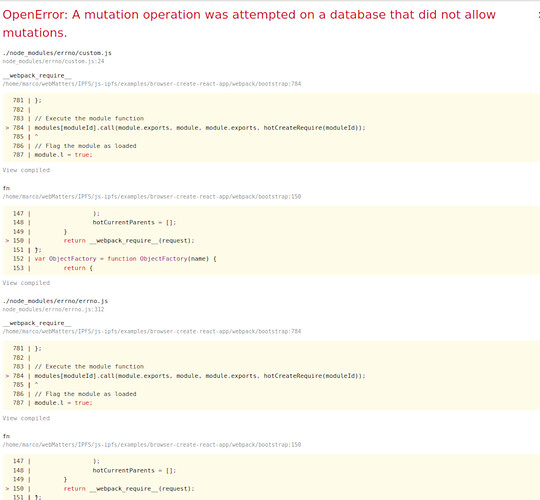
Task: Open the bootstrap:784 path below errno.js
Action: (x=152, y=331)
